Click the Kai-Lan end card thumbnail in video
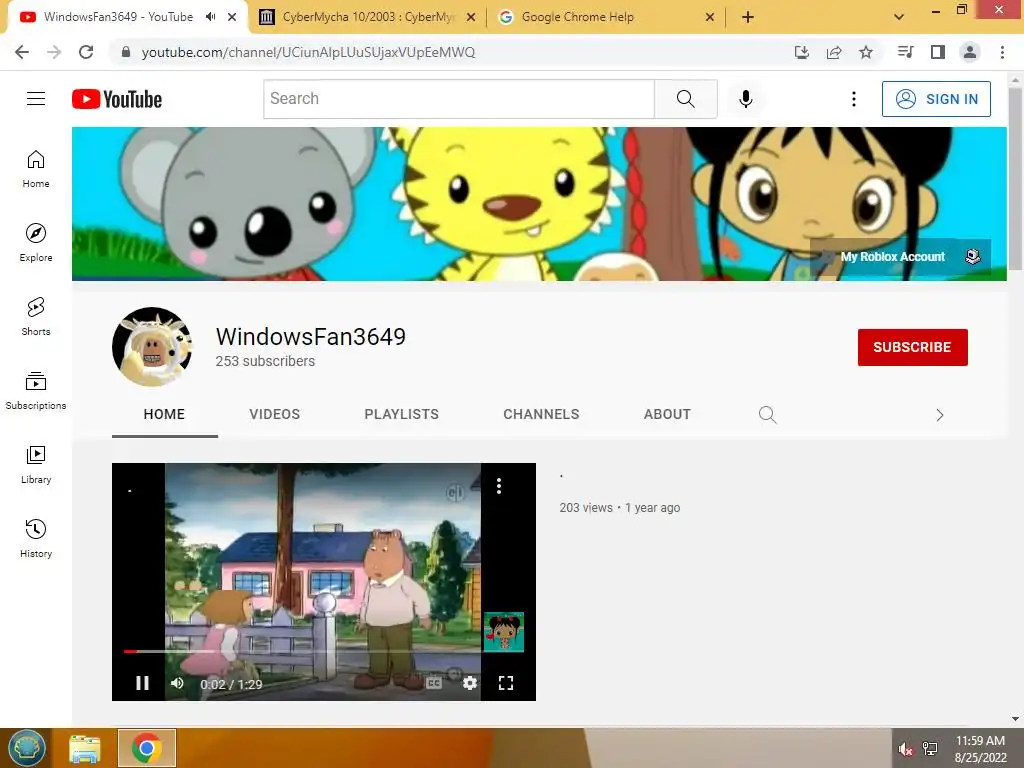1024x768 pixels. tap(504, 632)
